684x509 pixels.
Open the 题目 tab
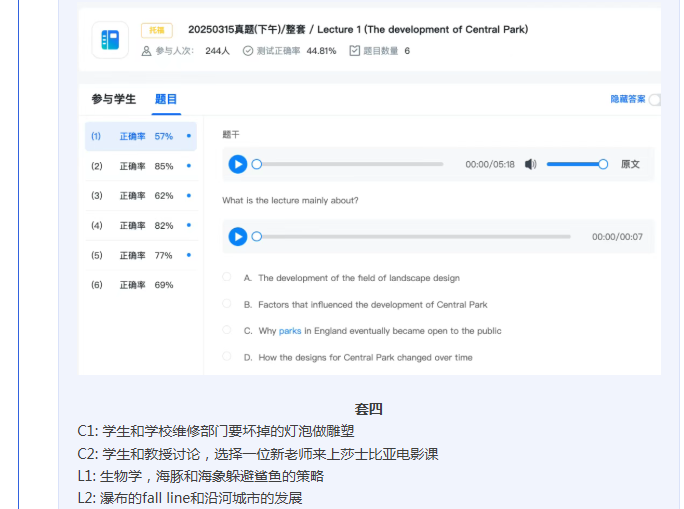(166, 99)
